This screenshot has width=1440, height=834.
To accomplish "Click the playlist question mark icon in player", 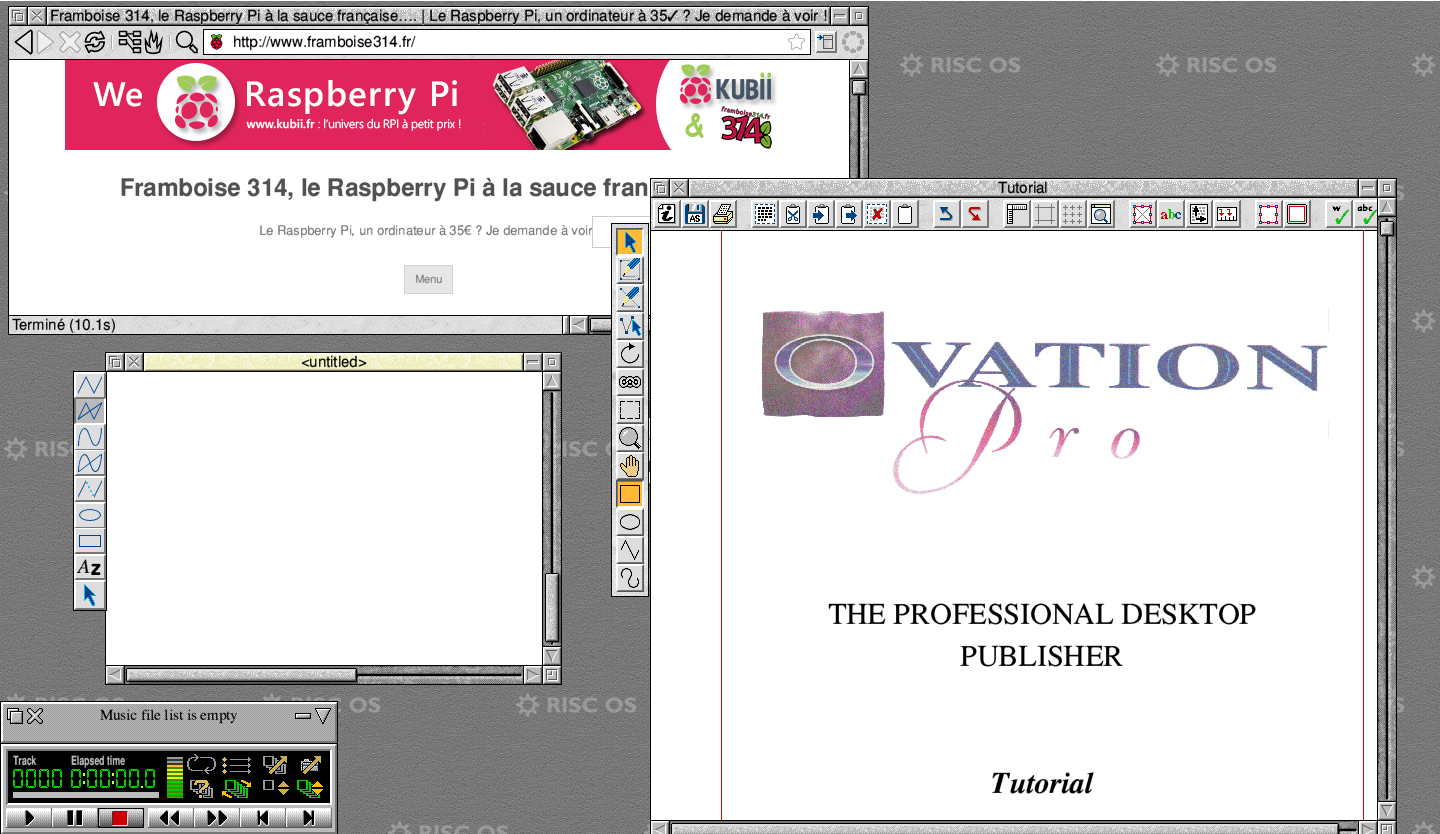I will click(x=201, y=788).
